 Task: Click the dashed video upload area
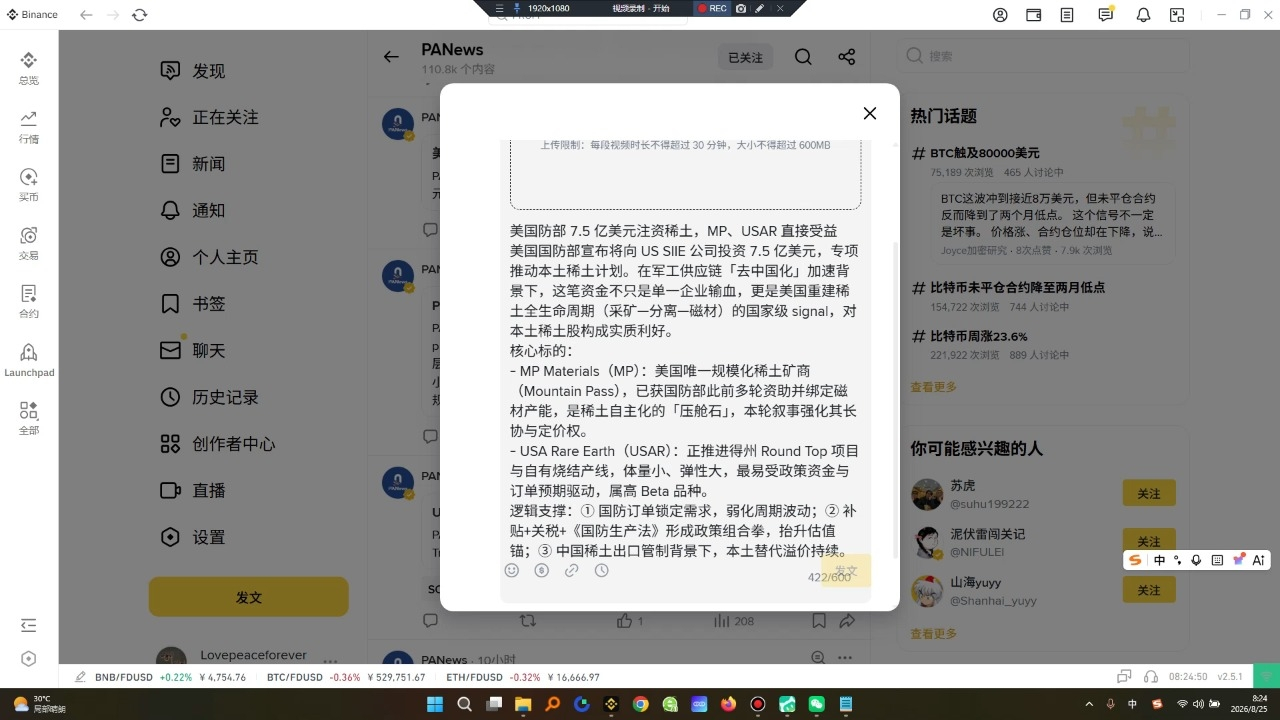pos(685,174)
